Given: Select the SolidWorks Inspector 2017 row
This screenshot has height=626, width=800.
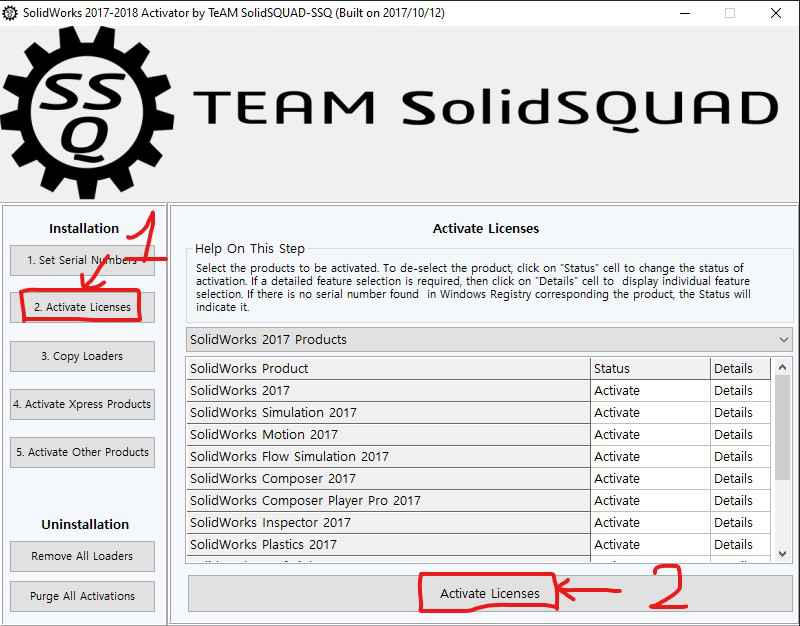Looking at the screenshot, I should [x=388, y=522].
